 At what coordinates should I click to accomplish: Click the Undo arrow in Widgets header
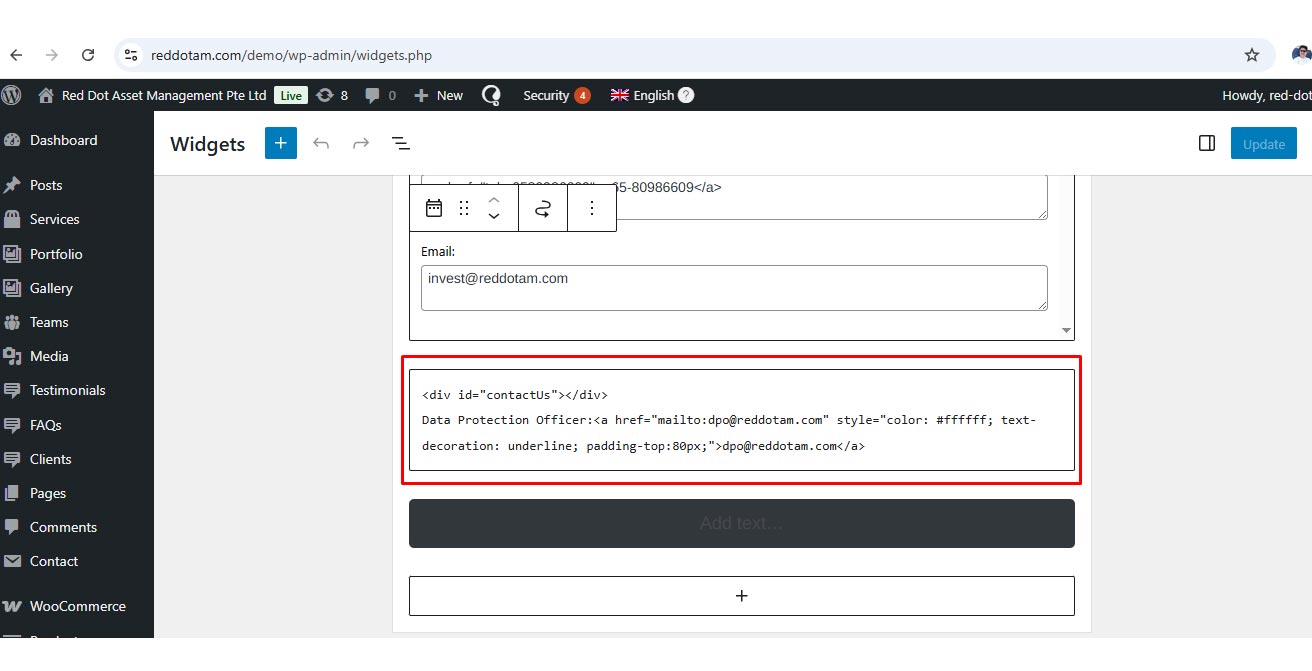pos(321,144)
